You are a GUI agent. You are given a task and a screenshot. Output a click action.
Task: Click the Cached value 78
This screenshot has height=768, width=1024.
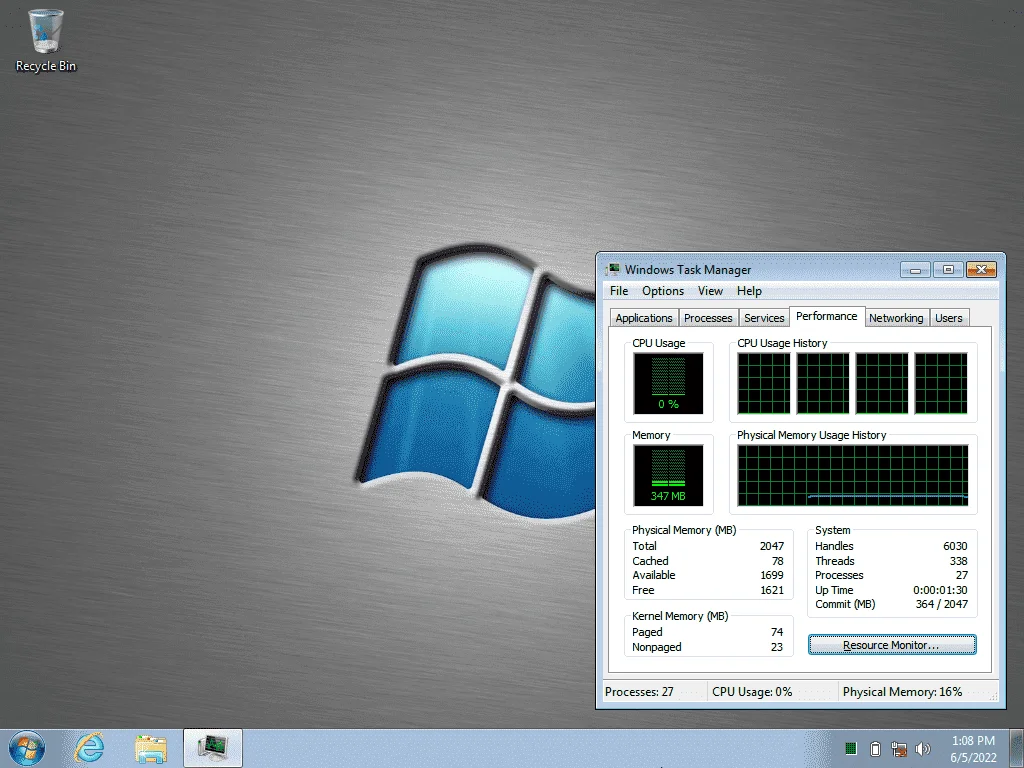[777, 561]
